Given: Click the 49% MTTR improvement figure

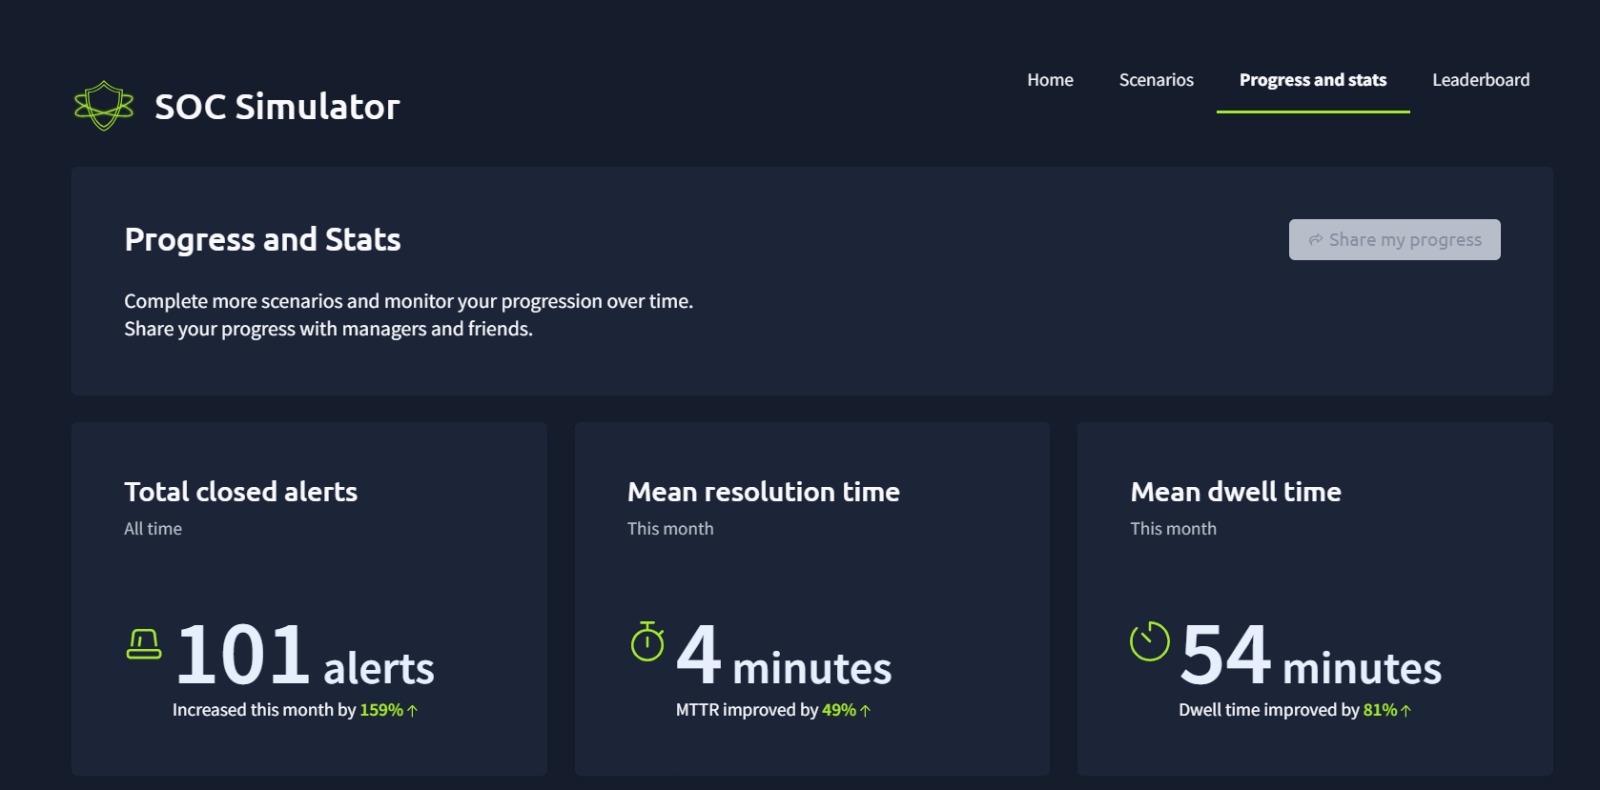Looking at the screenshot, I should coord(839,710).
